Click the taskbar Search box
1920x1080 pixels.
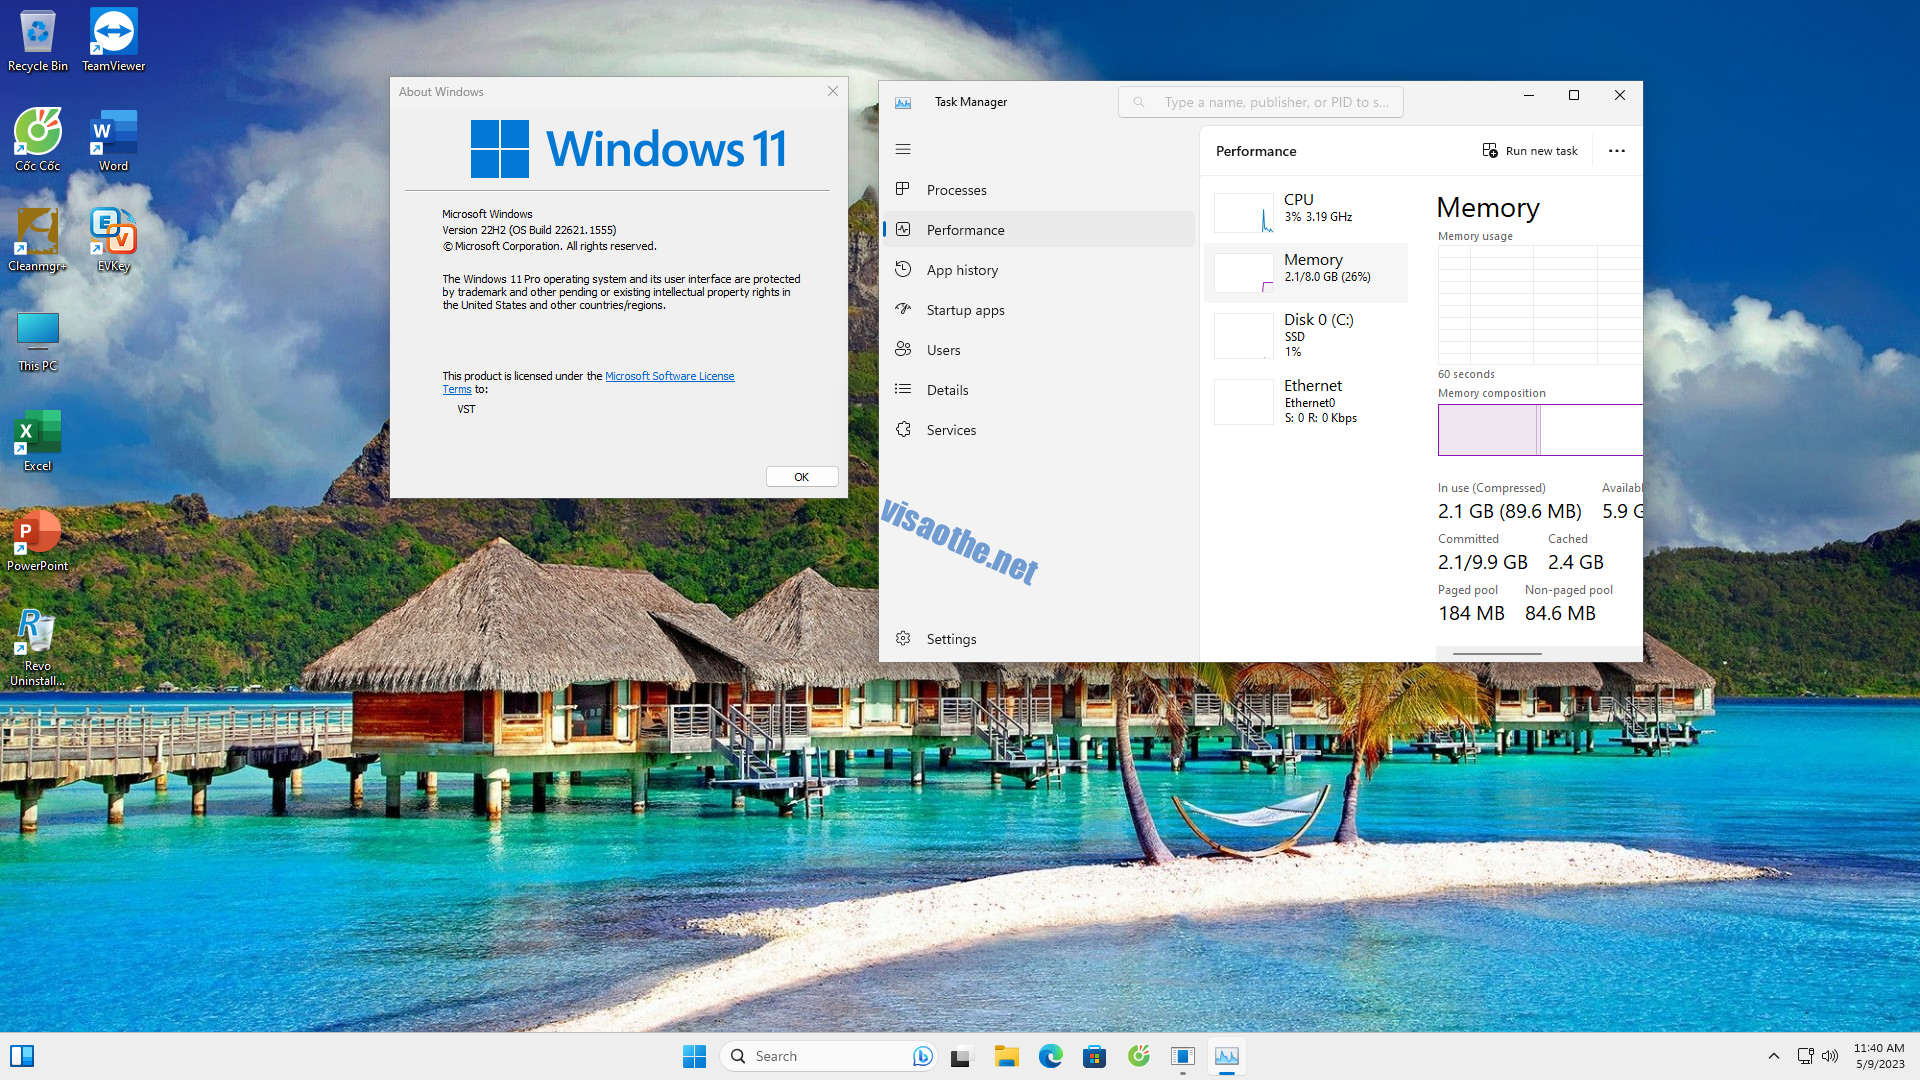[x=828, y=1056]
